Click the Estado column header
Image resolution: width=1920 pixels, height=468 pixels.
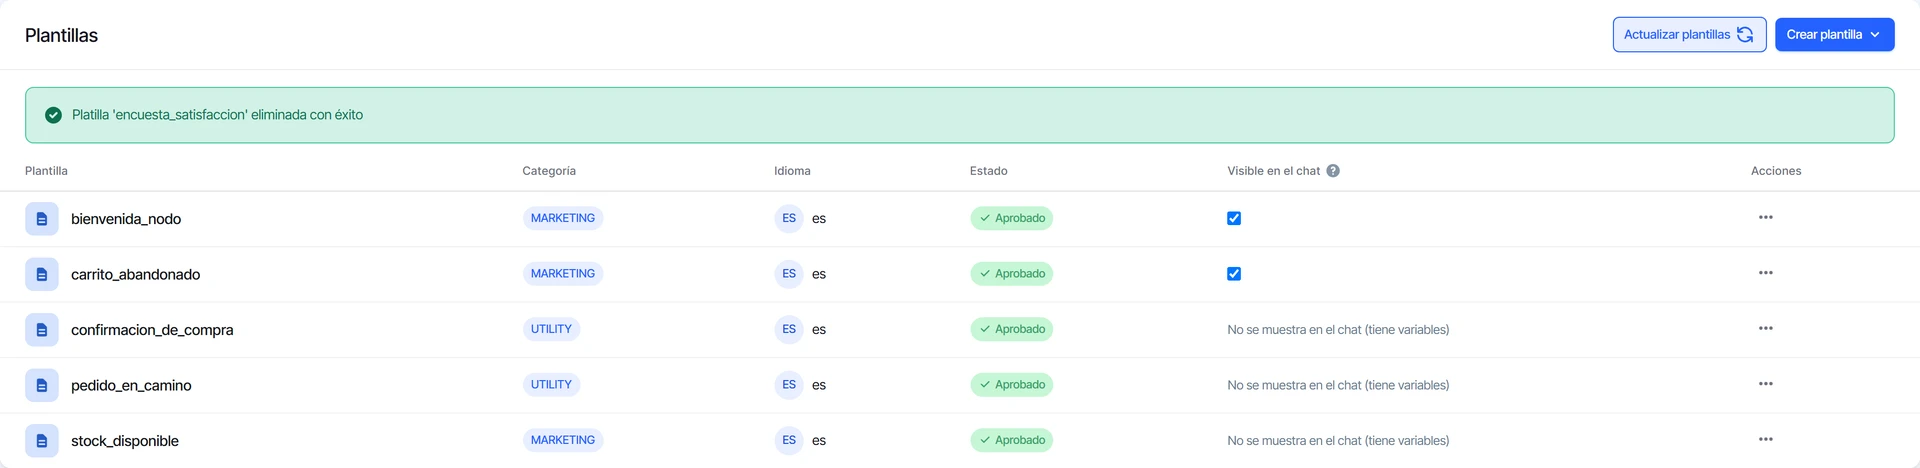(988, 171)
